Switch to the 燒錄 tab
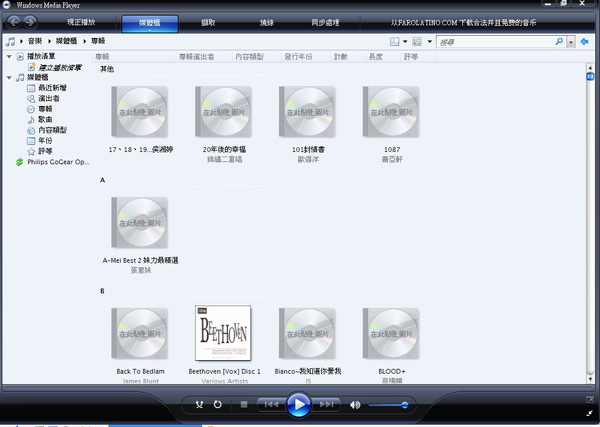The height and width of the screenshot is (427, 600). click(267, 23)
